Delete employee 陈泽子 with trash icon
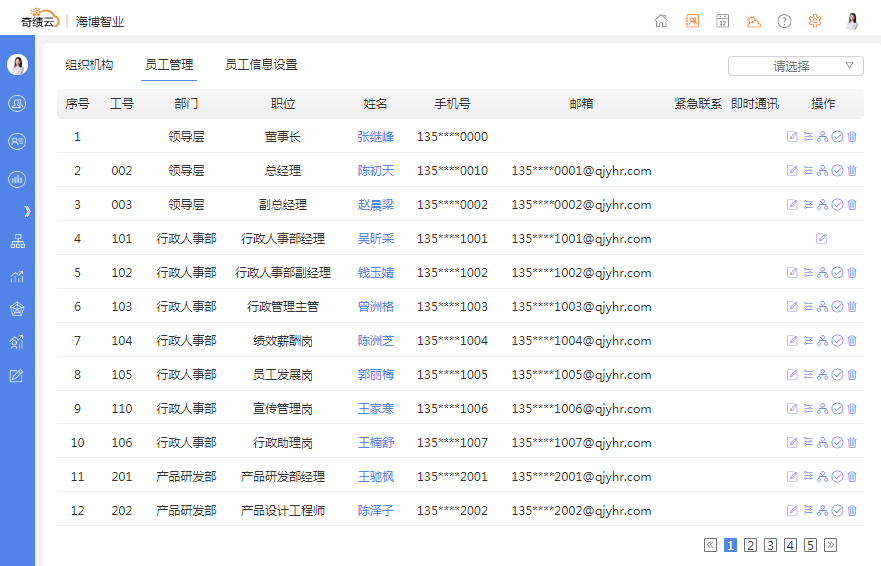The height and width of the screenshot is (566, 881). [x=852, y=510]
